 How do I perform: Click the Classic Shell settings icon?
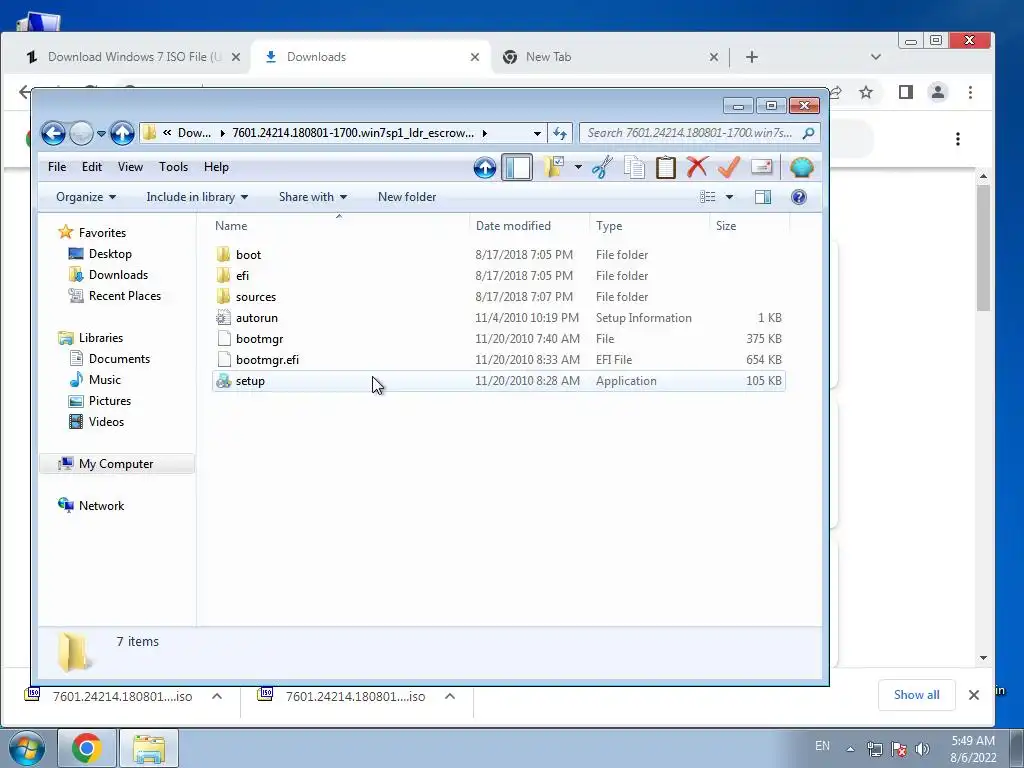coord(801,168)
